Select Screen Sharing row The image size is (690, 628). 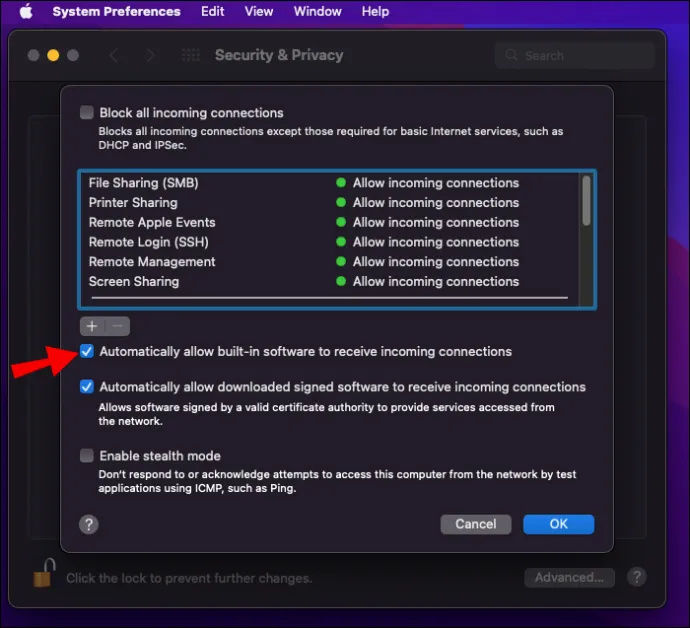point(328,282)
